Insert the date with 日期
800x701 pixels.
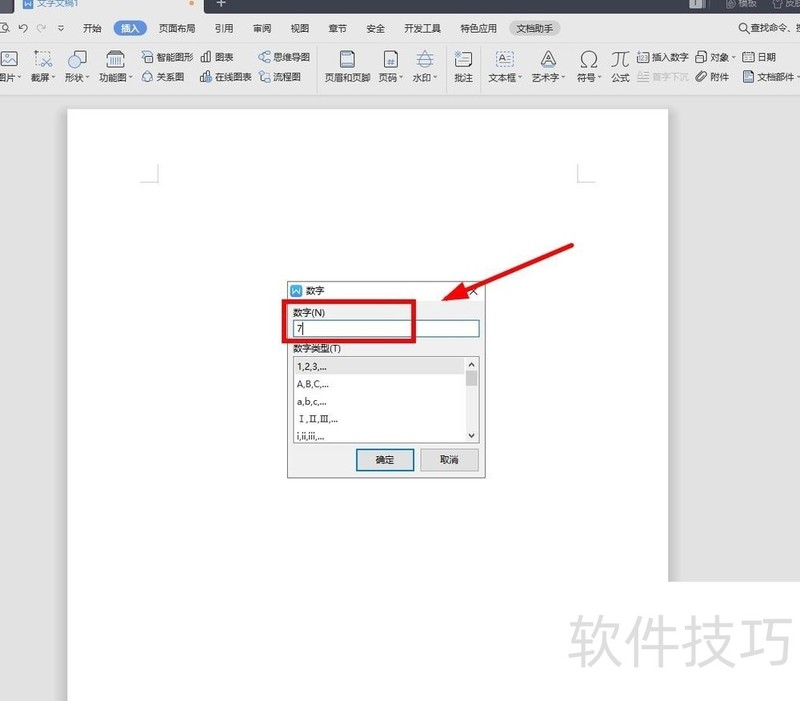coord(759,57)
